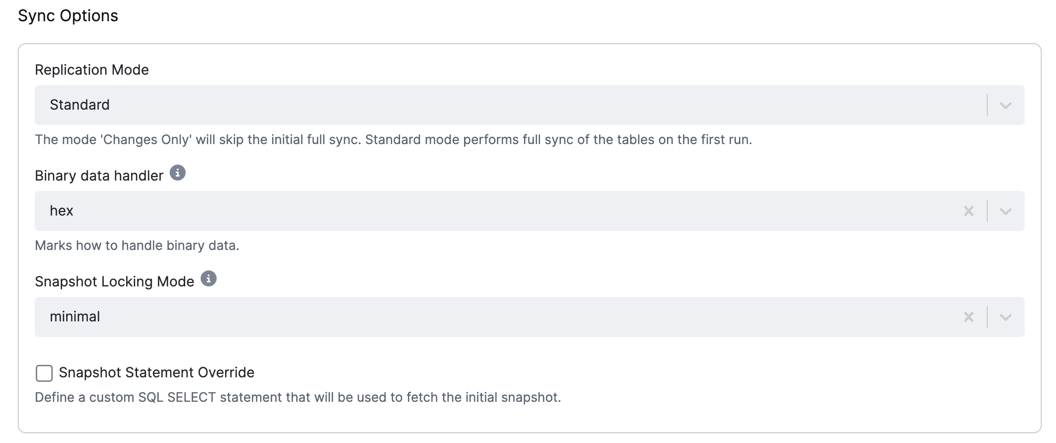Click the custom SQL SELECT statement description
1056x443 pixels.
298,397
